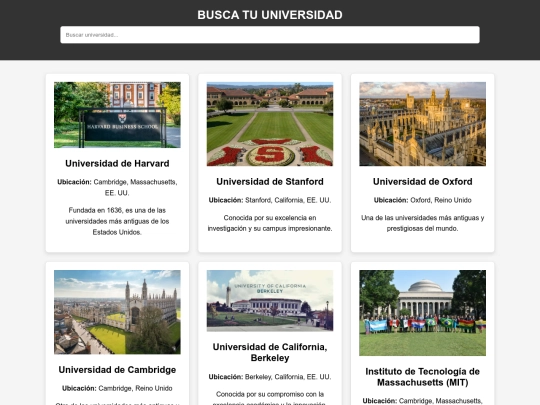Screen dimensions: 540x405
Task: Click Berkeley's description starting Conocida por su compromiso
Action: tap(270, 398)
